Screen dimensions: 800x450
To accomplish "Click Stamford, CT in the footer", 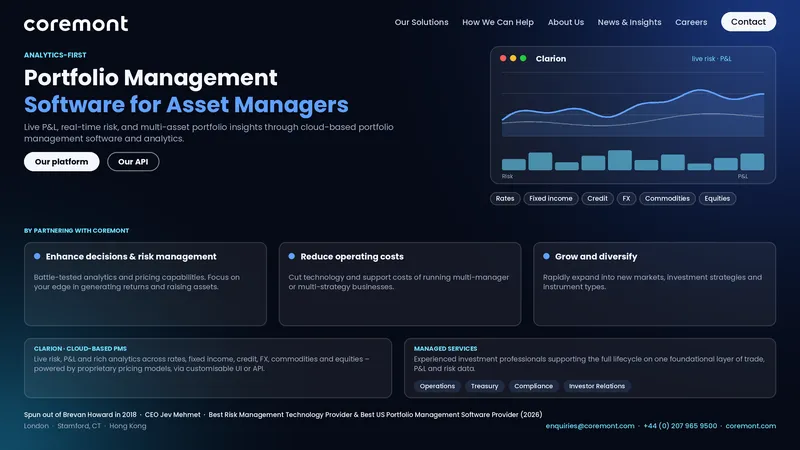I will point(79,426).
